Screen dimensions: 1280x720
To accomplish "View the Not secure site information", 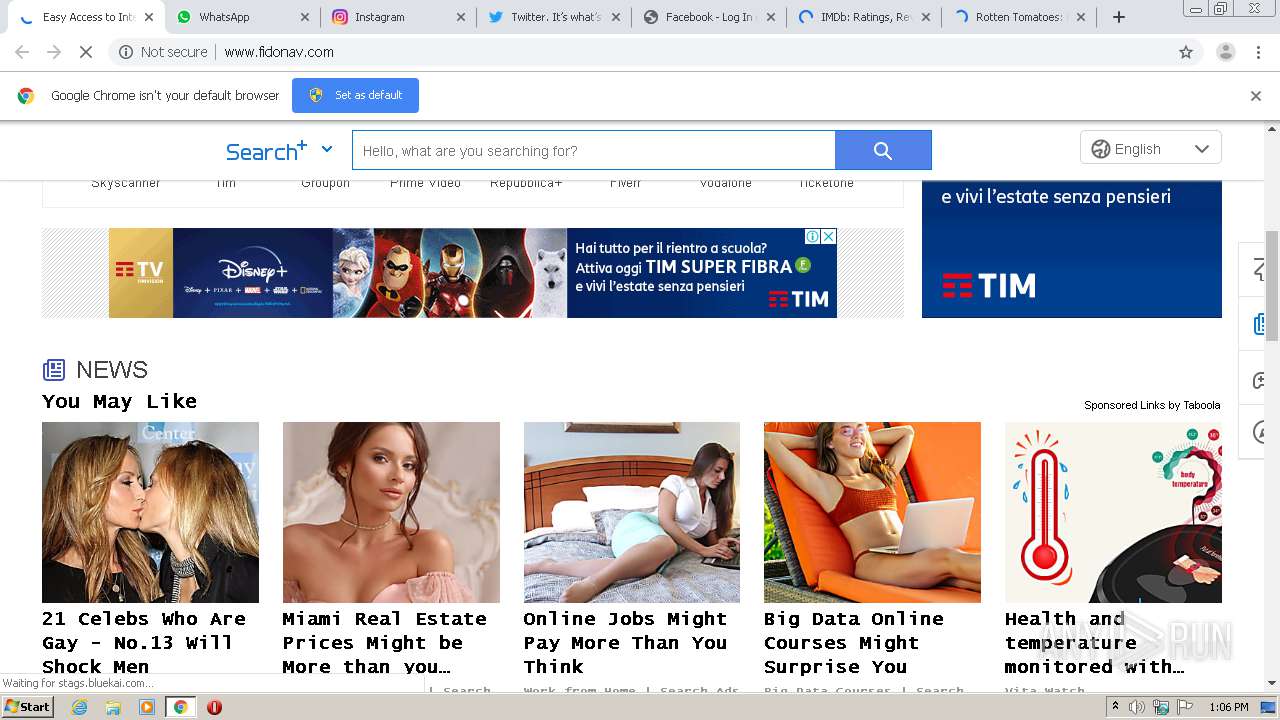I will (x=163, y=52).
